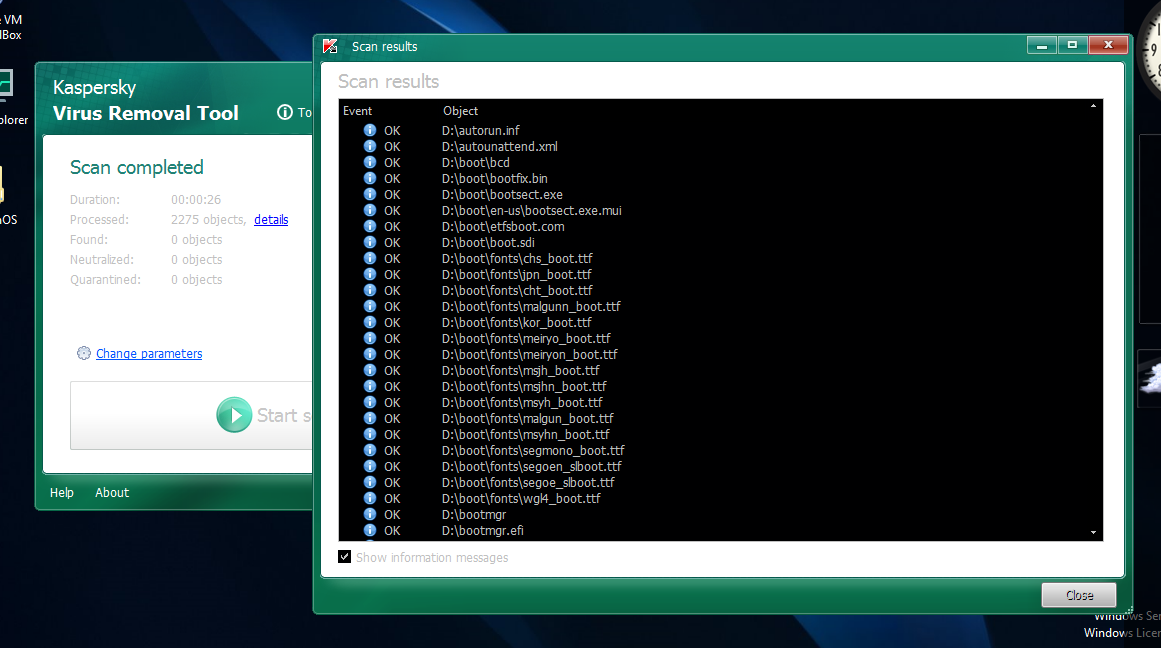Click the info icon beside jpn_boot.ttf row
Viewport: 1161px width, 648px height.
369,274
